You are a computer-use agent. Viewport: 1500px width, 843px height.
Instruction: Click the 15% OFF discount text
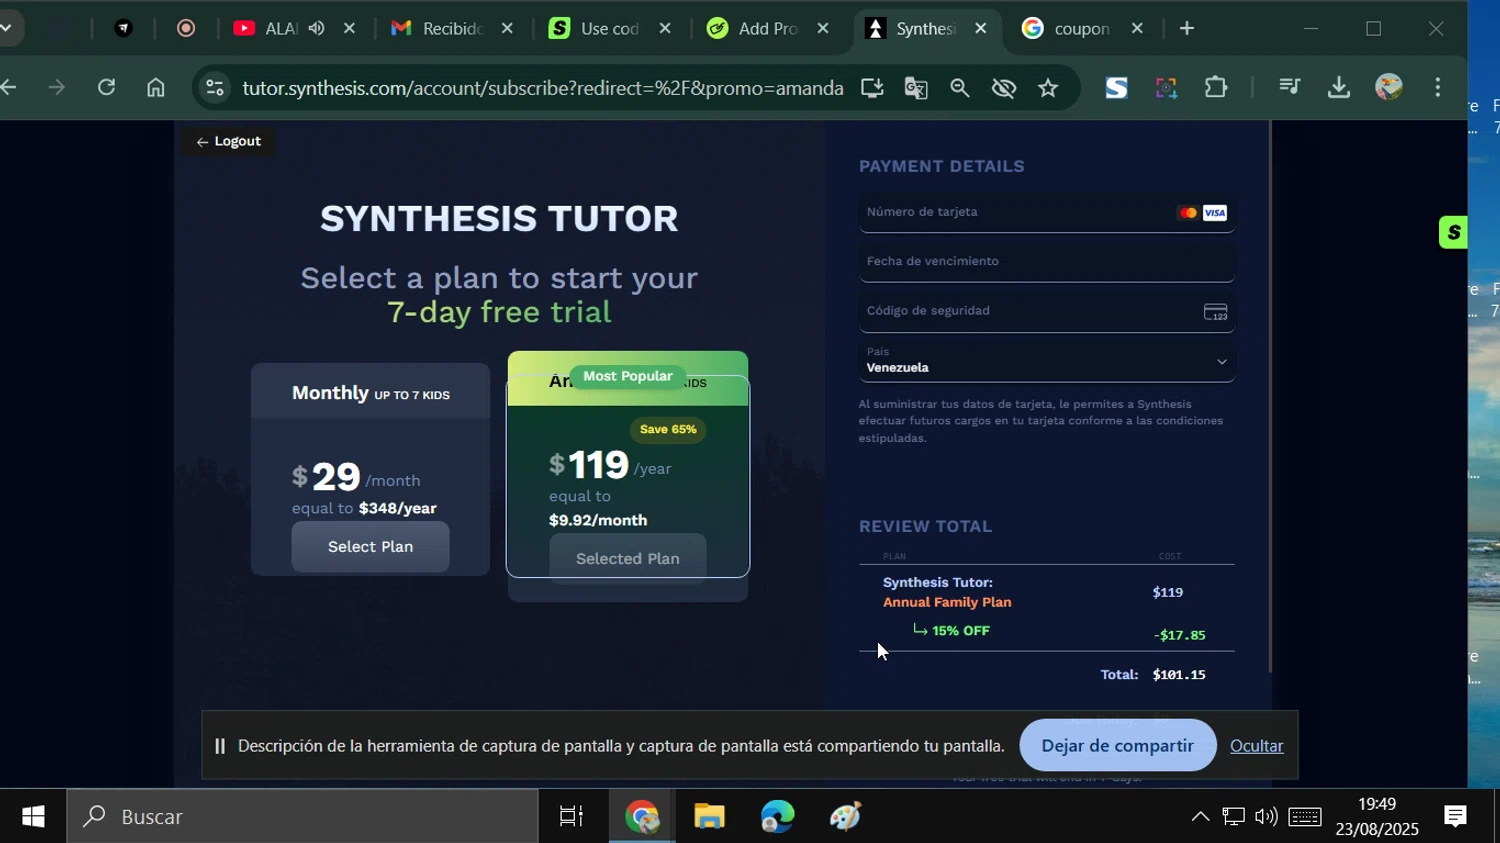point(960,630)
